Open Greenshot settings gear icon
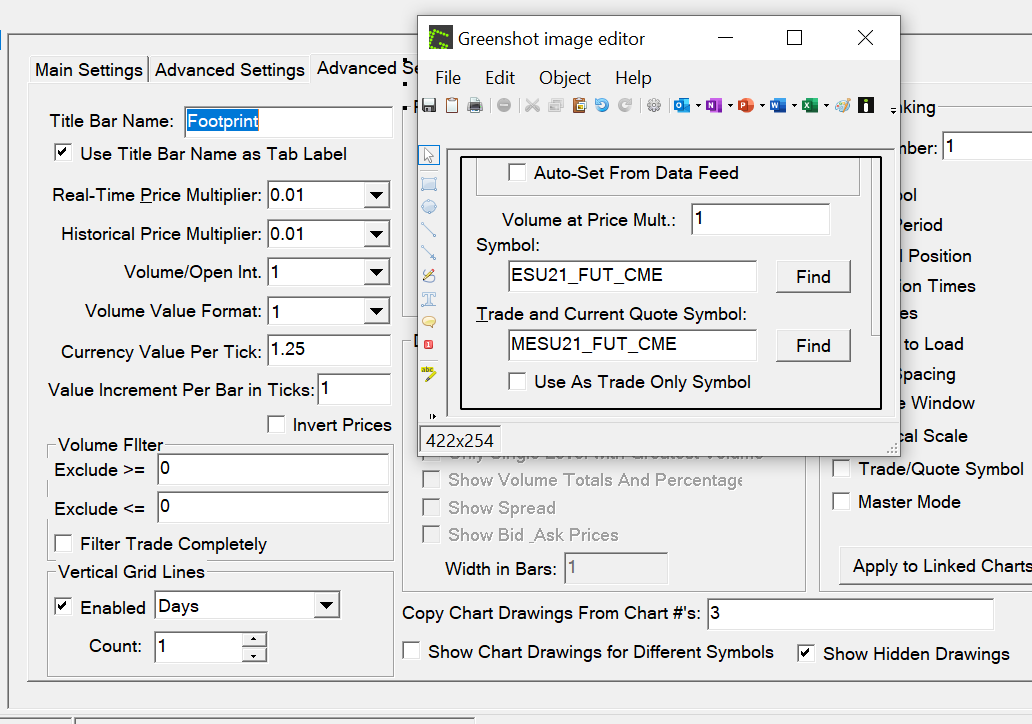The height and width of the screenshot is (724, 1032). [x=654, y=105]
